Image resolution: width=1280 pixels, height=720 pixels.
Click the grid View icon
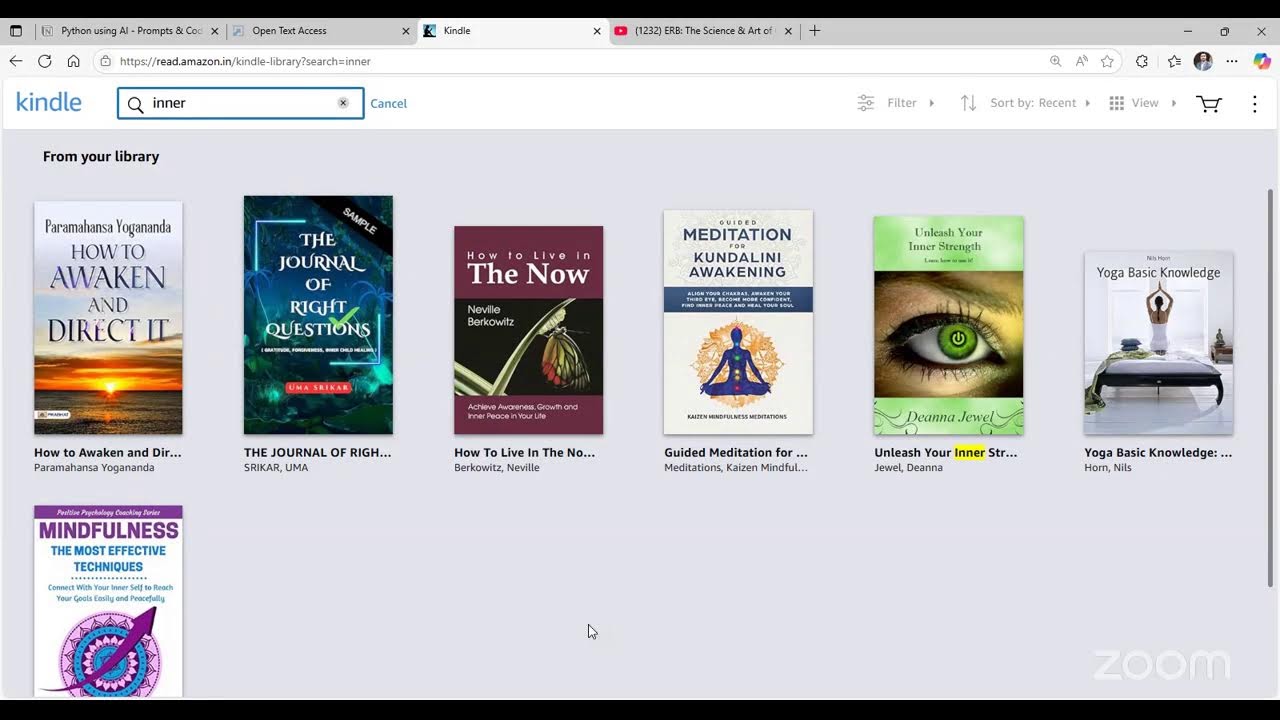pos(1117,103)
